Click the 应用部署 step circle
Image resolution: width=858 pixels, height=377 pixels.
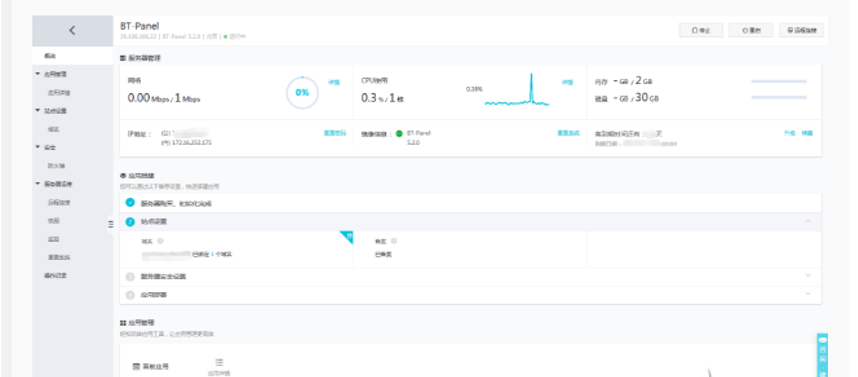(130, 295)
